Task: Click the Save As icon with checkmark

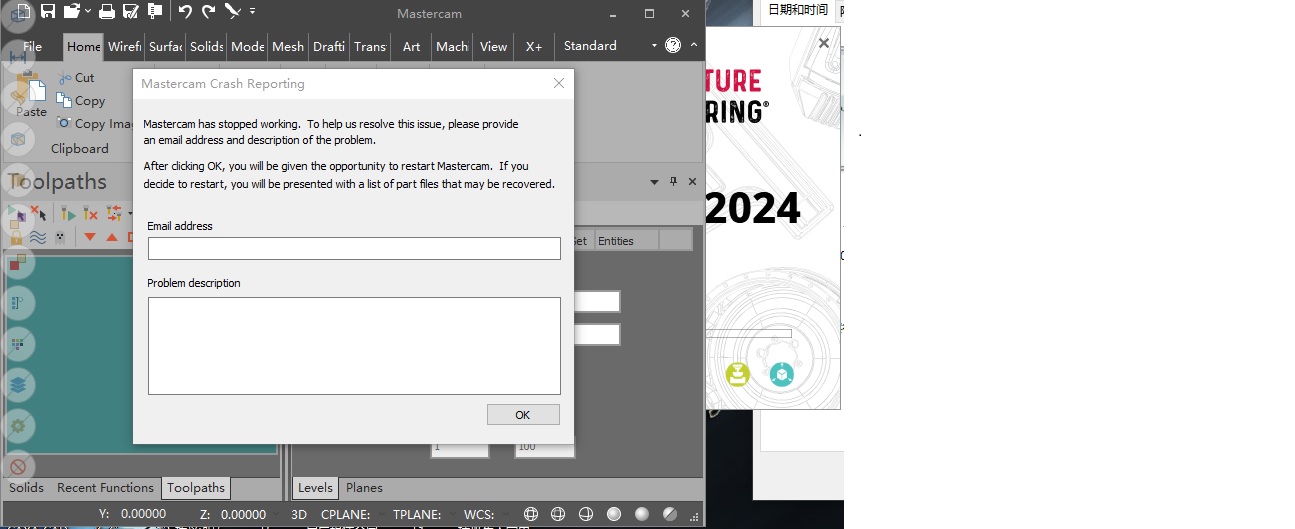Action: (130, 12)
